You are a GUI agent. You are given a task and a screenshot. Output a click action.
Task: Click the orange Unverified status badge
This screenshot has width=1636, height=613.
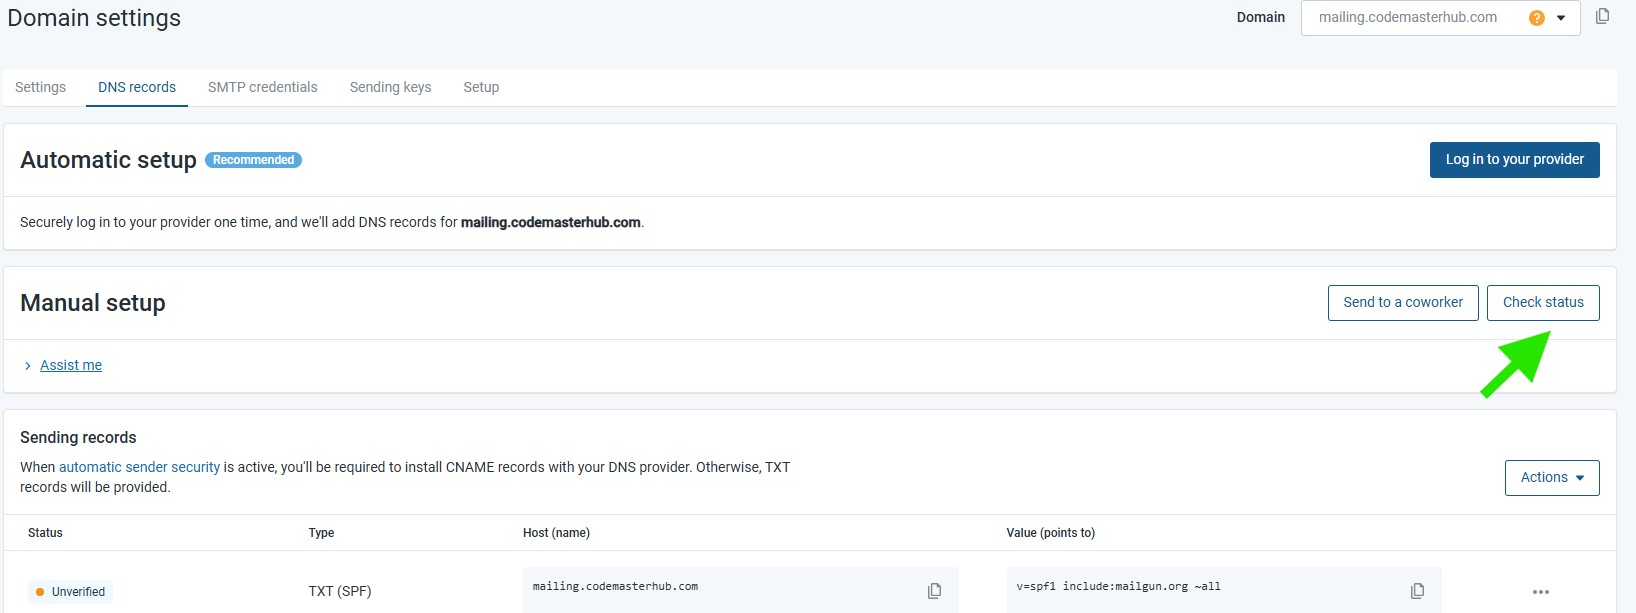tap(70, 592)
